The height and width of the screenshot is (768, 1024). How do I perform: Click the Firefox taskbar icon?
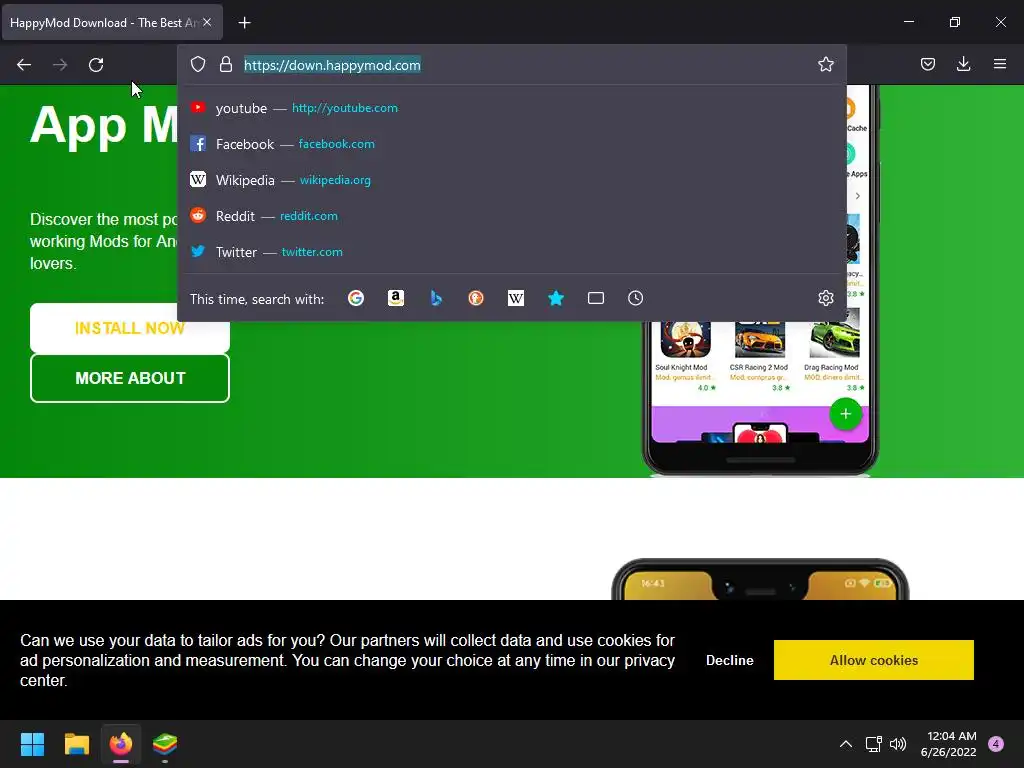pyautogui.click(x=121, y=744)
